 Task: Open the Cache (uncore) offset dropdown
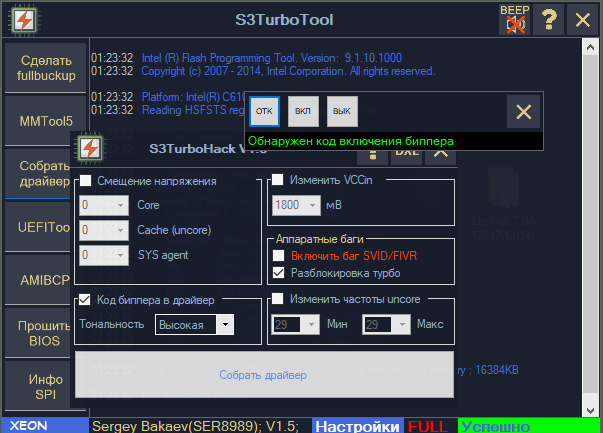tap(104, 230)
